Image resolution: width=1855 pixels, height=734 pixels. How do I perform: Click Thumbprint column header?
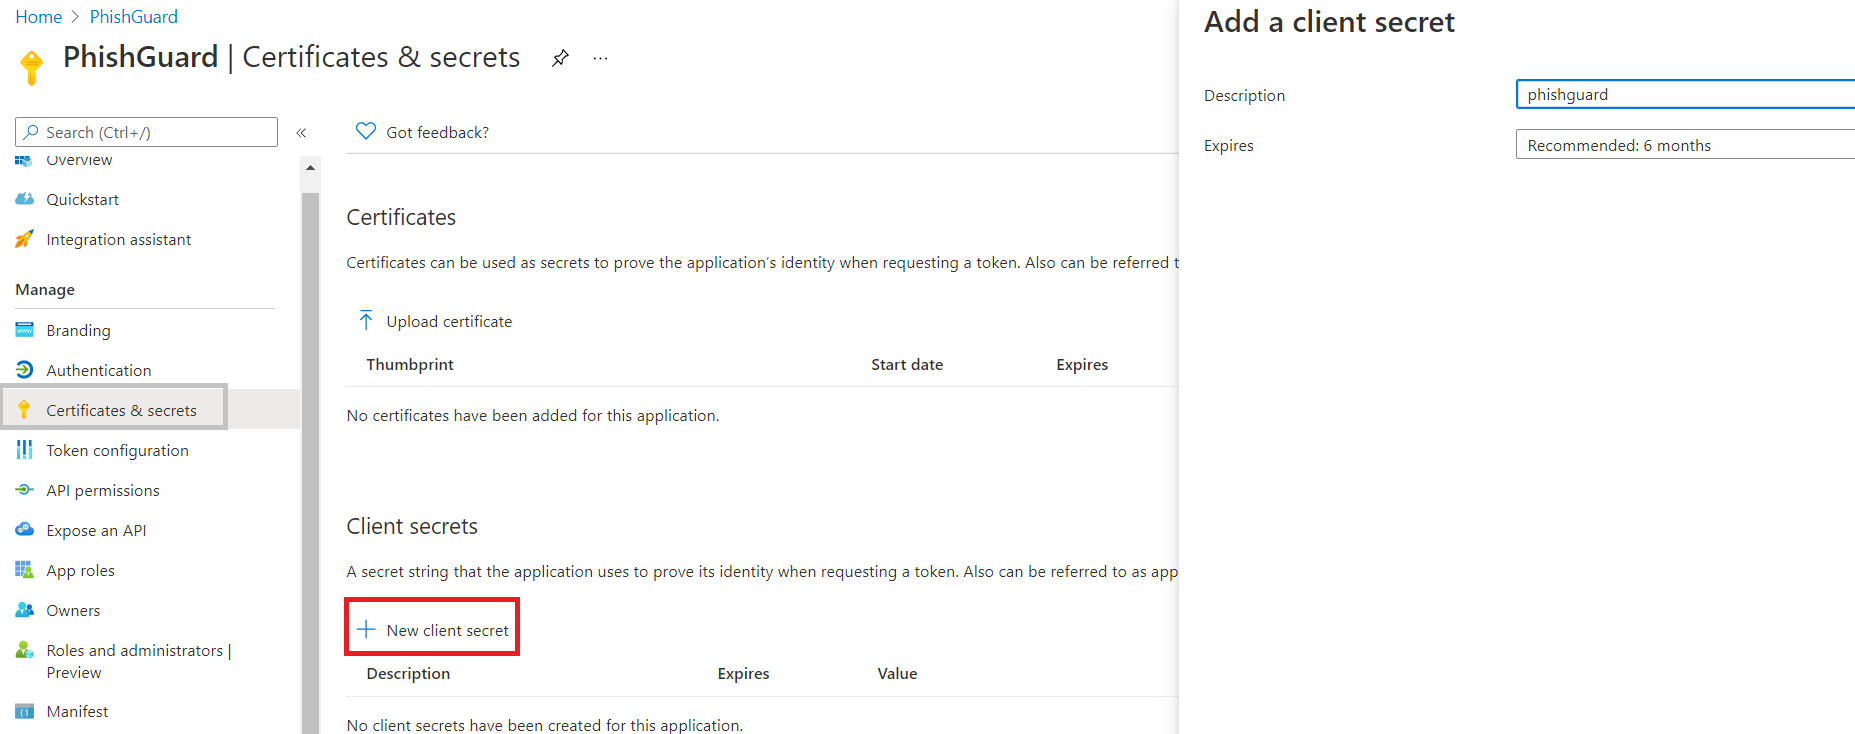point(409,364)
